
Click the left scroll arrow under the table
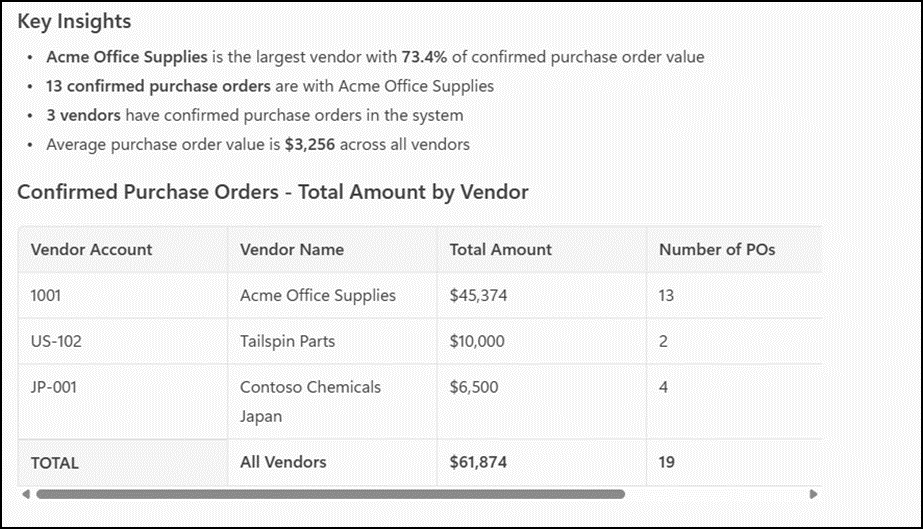(26, 494)
